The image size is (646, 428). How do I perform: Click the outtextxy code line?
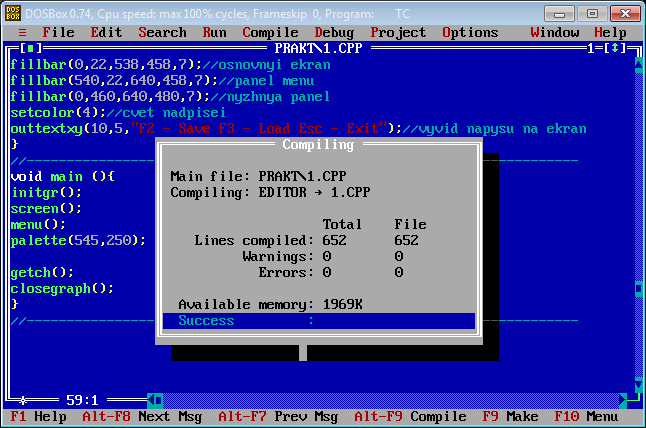(298, 129)
